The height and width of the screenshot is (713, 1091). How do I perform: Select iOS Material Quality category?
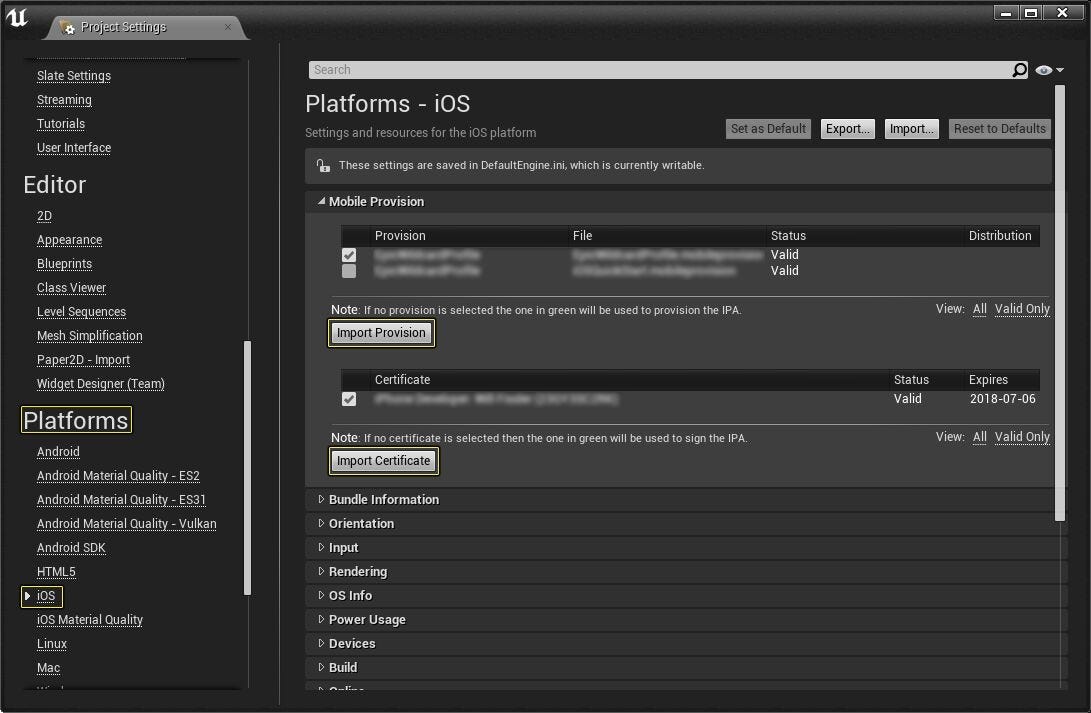tap(90, 620)
